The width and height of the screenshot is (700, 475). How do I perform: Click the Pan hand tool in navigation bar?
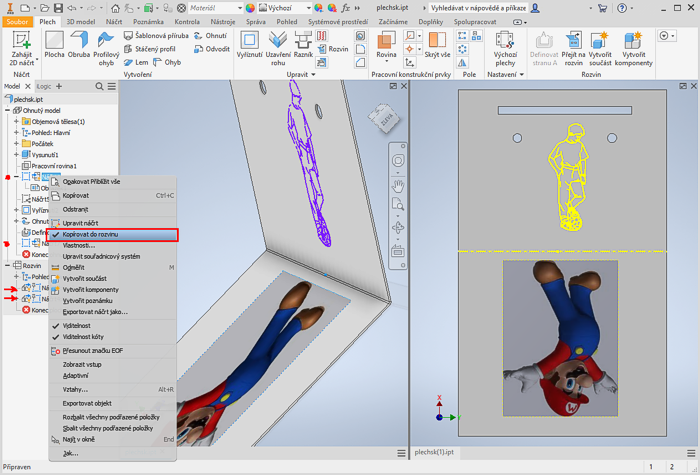click(x=398, y=185)
